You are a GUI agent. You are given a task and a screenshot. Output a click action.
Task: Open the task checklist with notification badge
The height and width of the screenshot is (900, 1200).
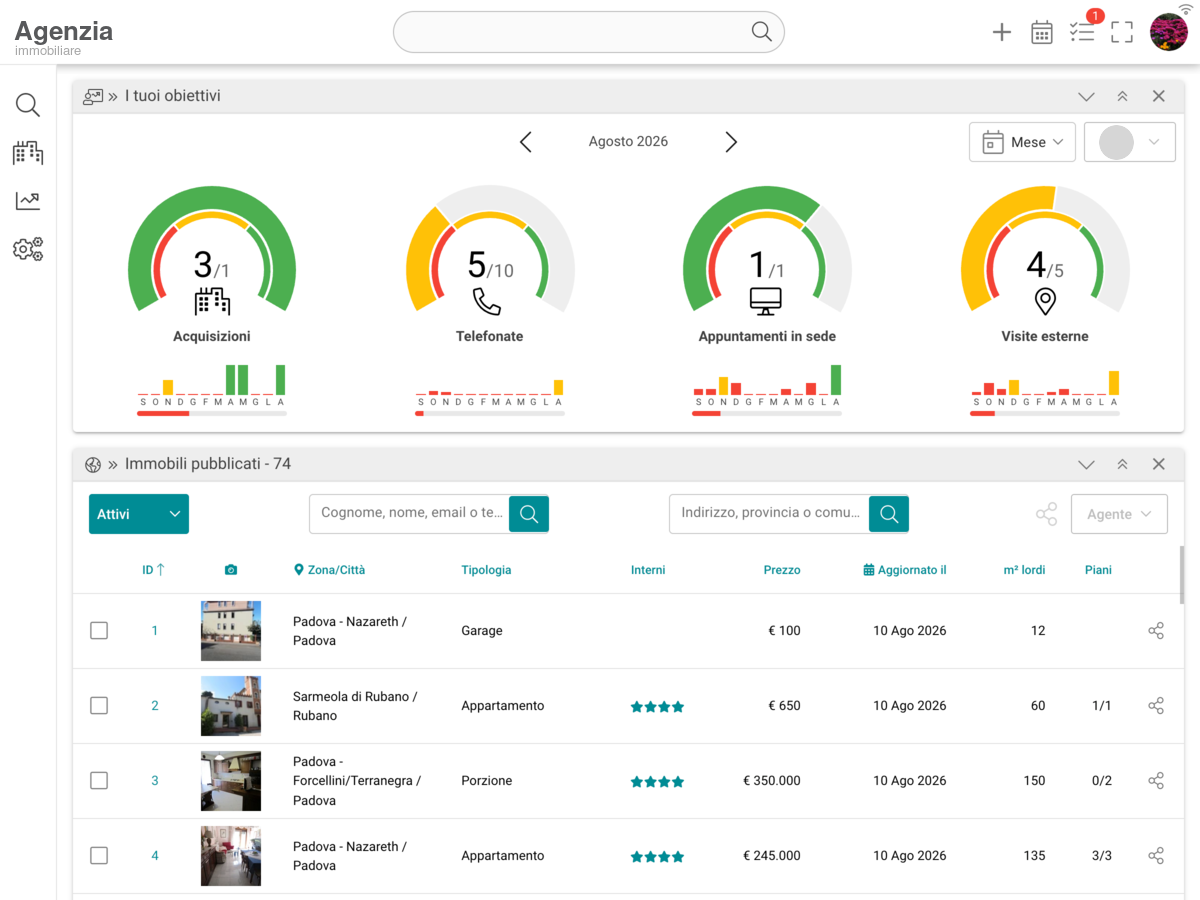click(1082, 32)
